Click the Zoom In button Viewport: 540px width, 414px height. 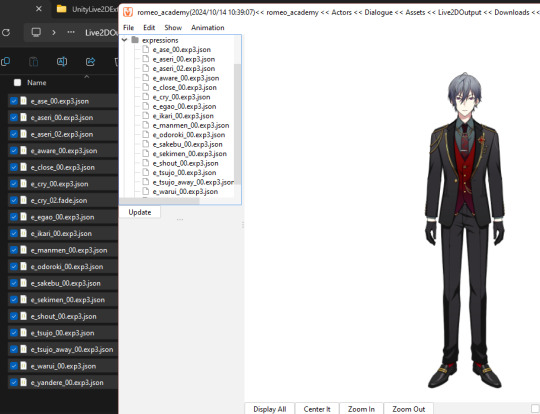[x=361, y=409]
